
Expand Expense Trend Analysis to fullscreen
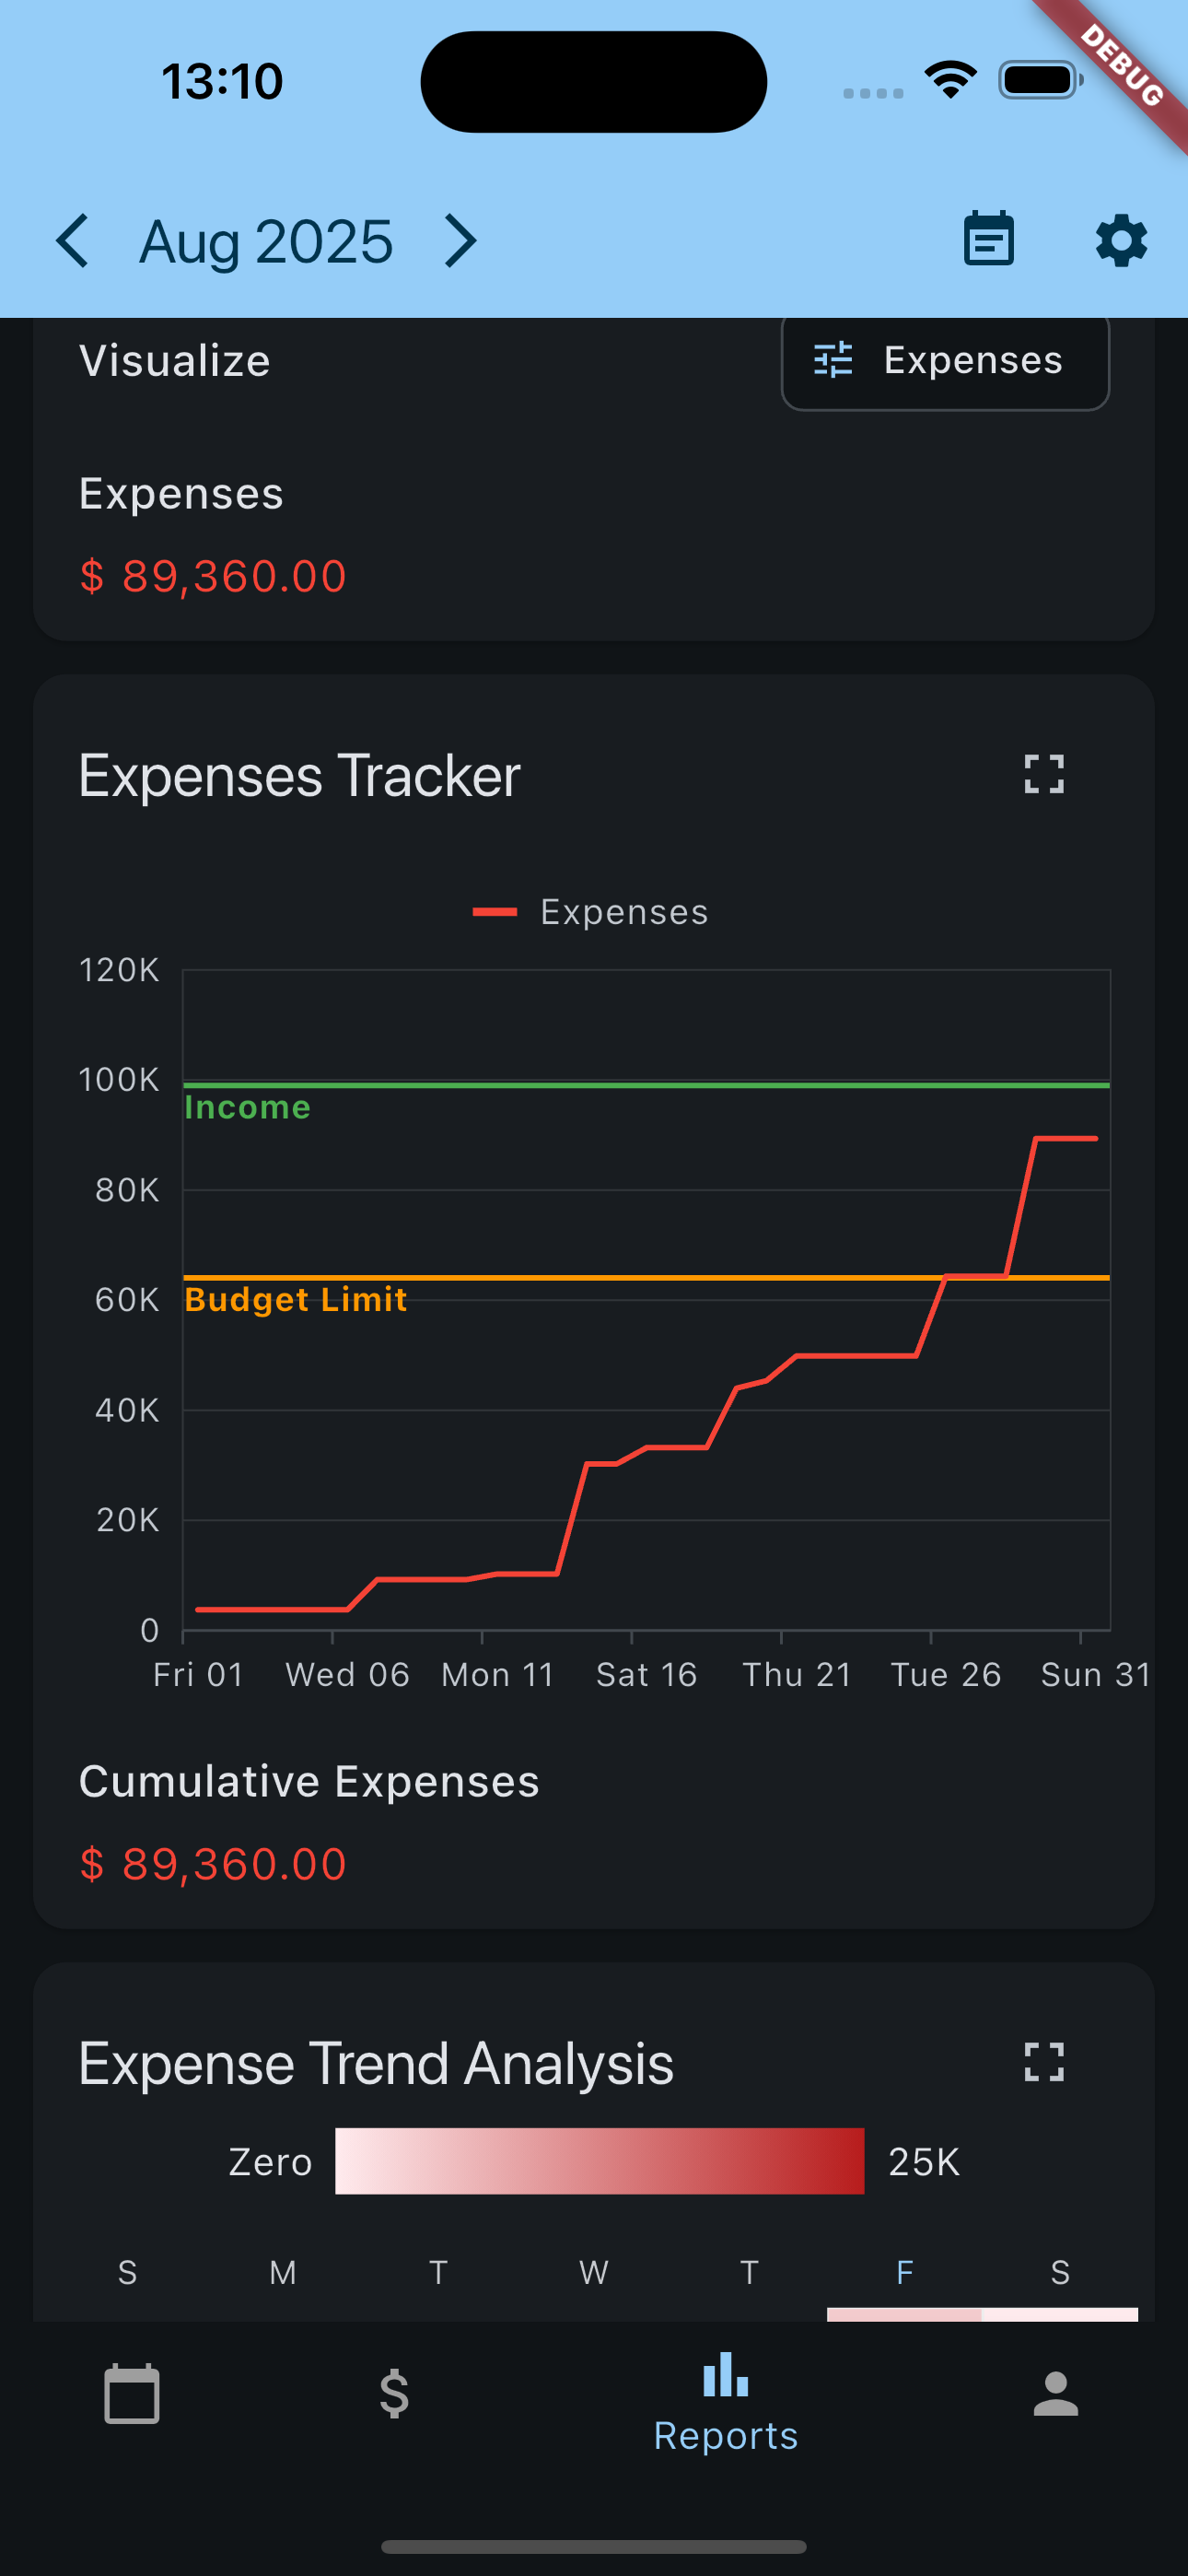1044,2062
